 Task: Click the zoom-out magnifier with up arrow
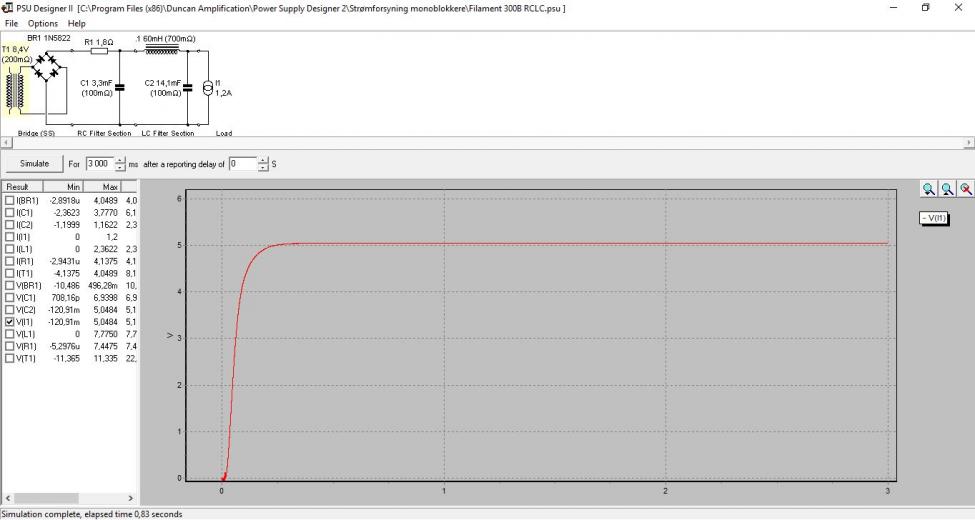947,189
